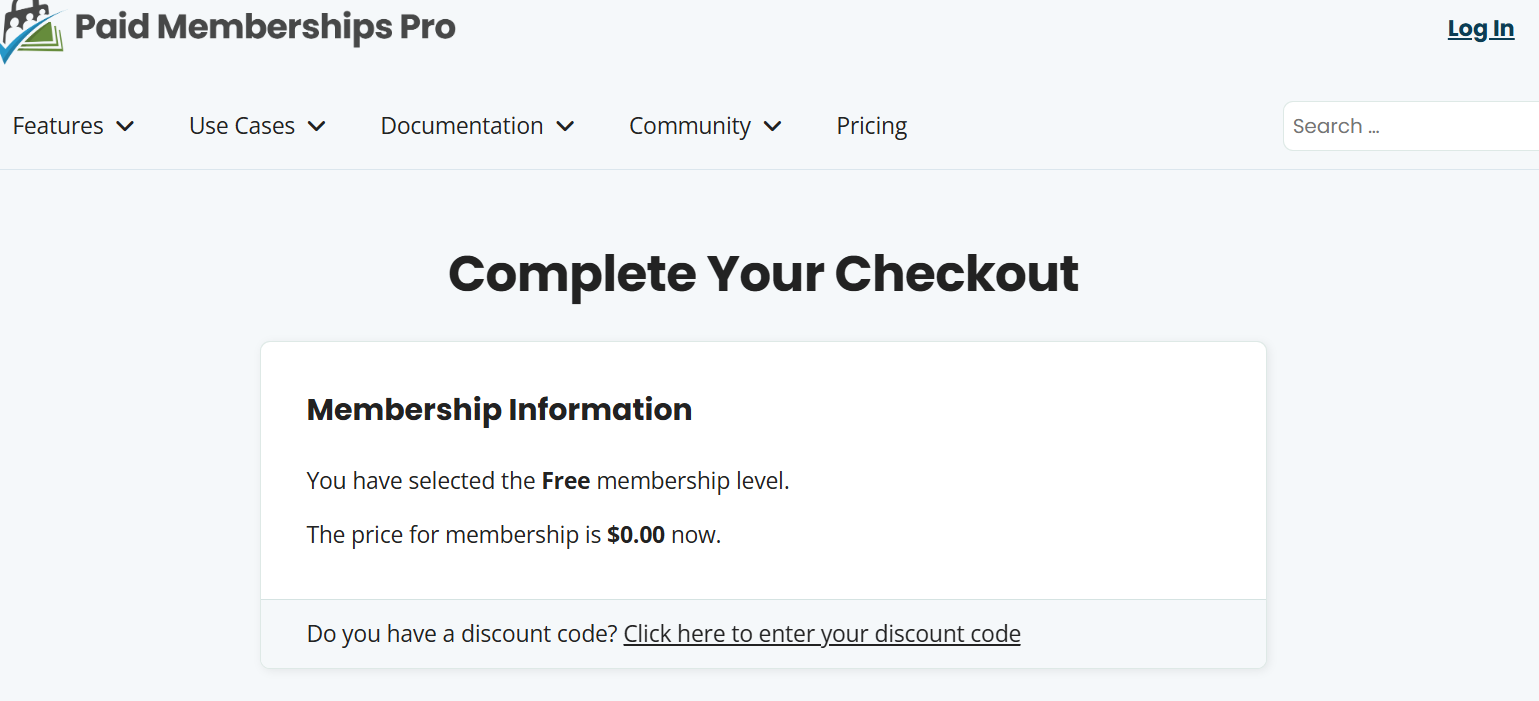
Task: Open the Log In link
Action: pyautogui.click(x=1481, y=29)
